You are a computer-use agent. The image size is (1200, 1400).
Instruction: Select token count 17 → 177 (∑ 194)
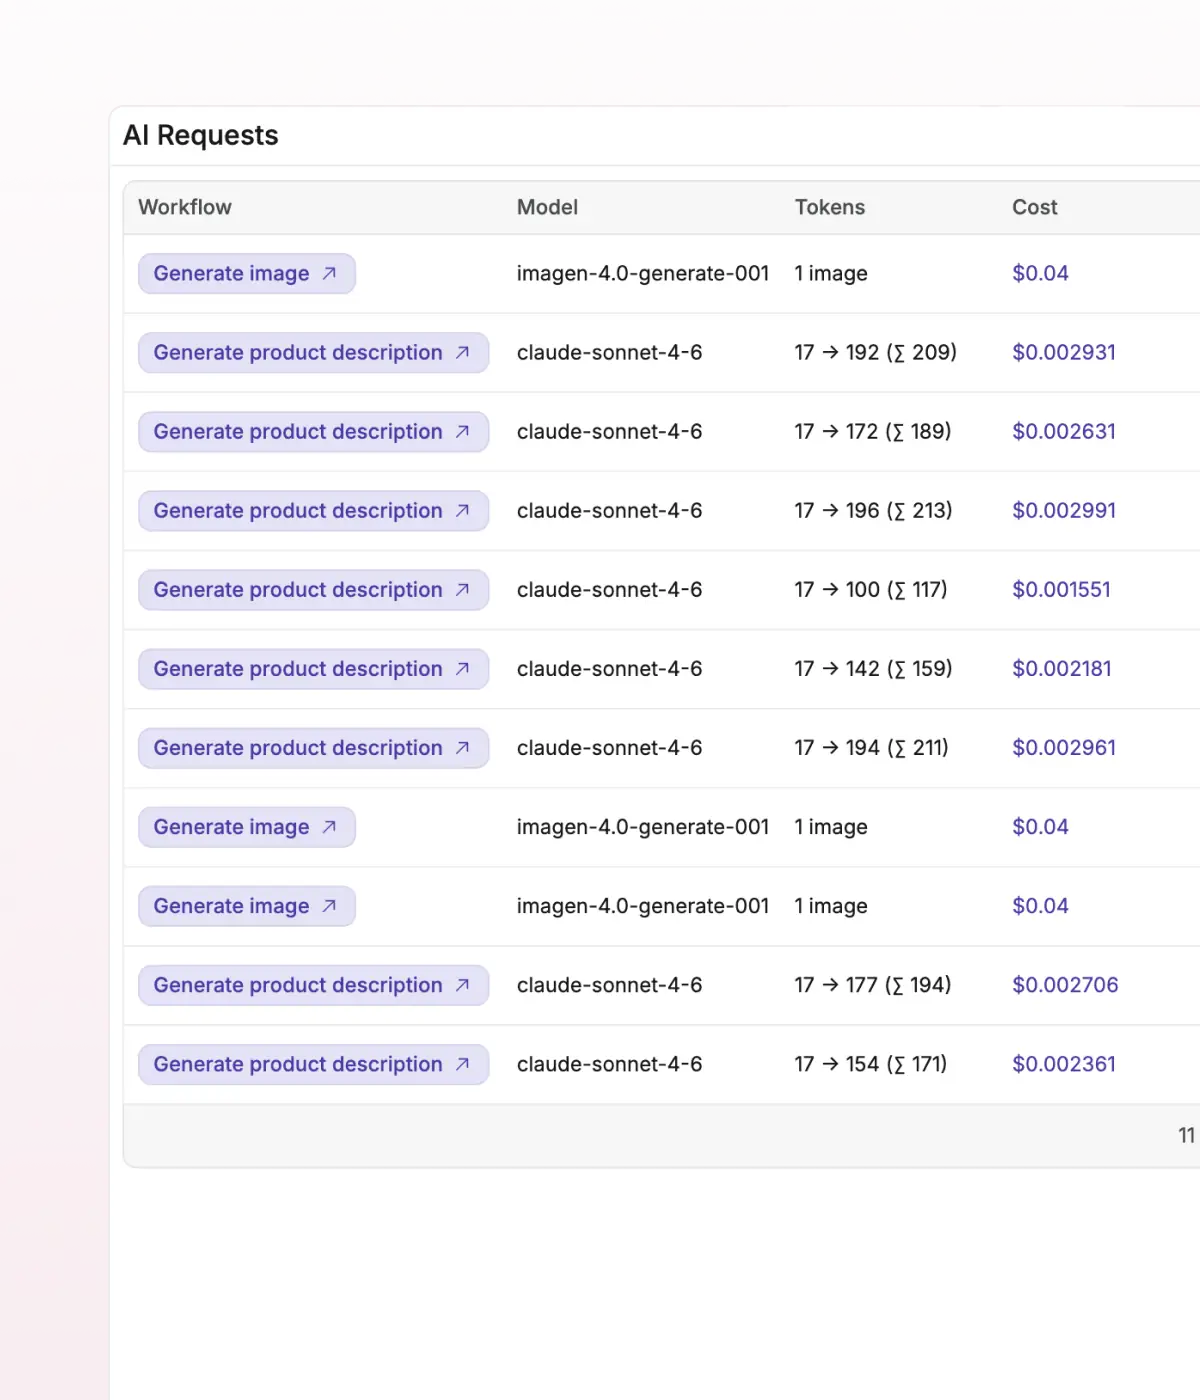[x=873, y=985]
